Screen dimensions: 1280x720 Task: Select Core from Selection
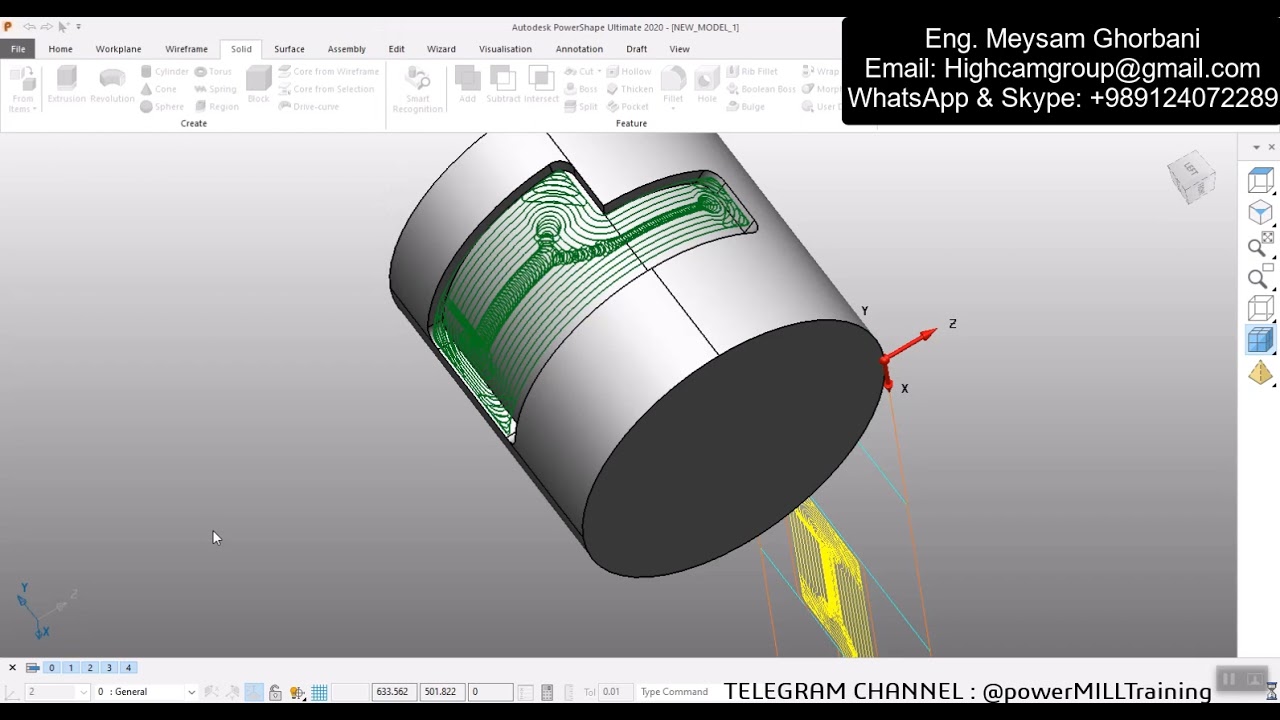click(x=326, y=89)
